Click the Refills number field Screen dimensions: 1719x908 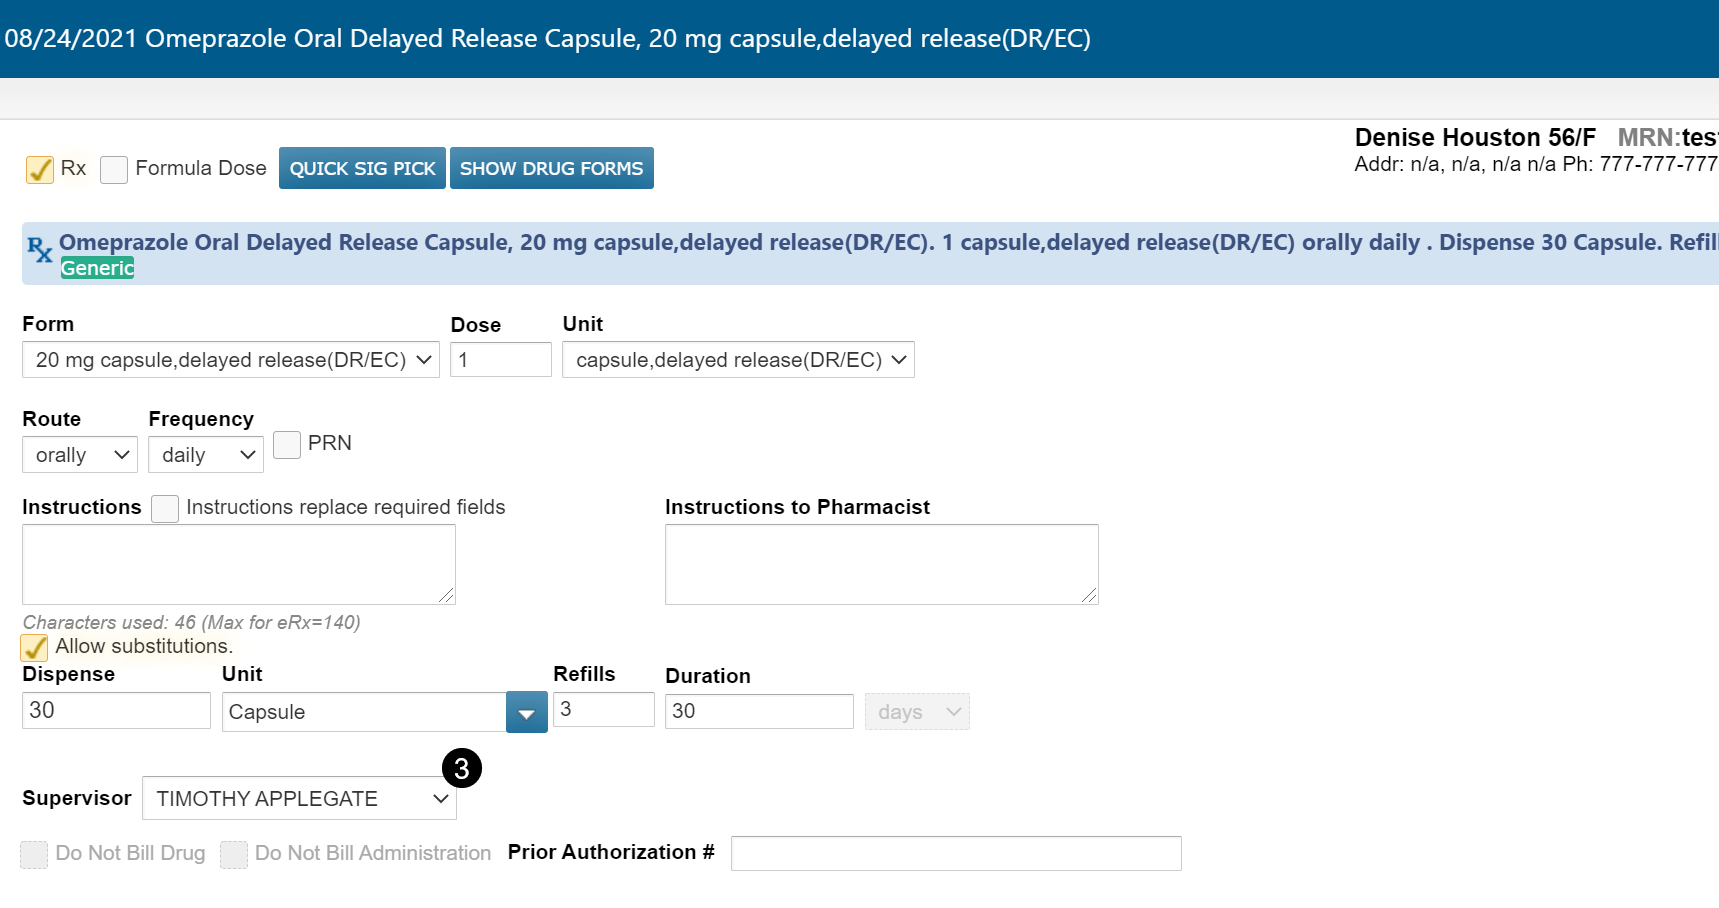[603, 710]
